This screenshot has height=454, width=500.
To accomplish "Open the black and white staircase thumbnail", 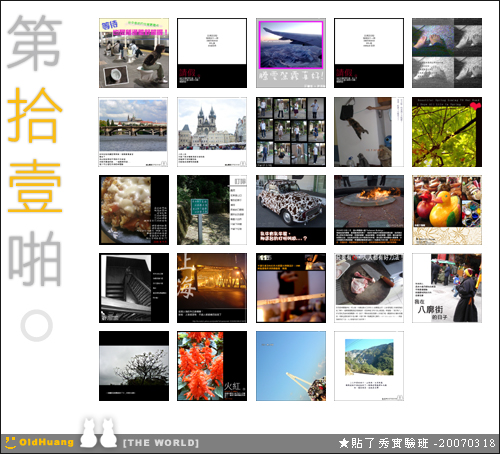I will pos(134,288).
